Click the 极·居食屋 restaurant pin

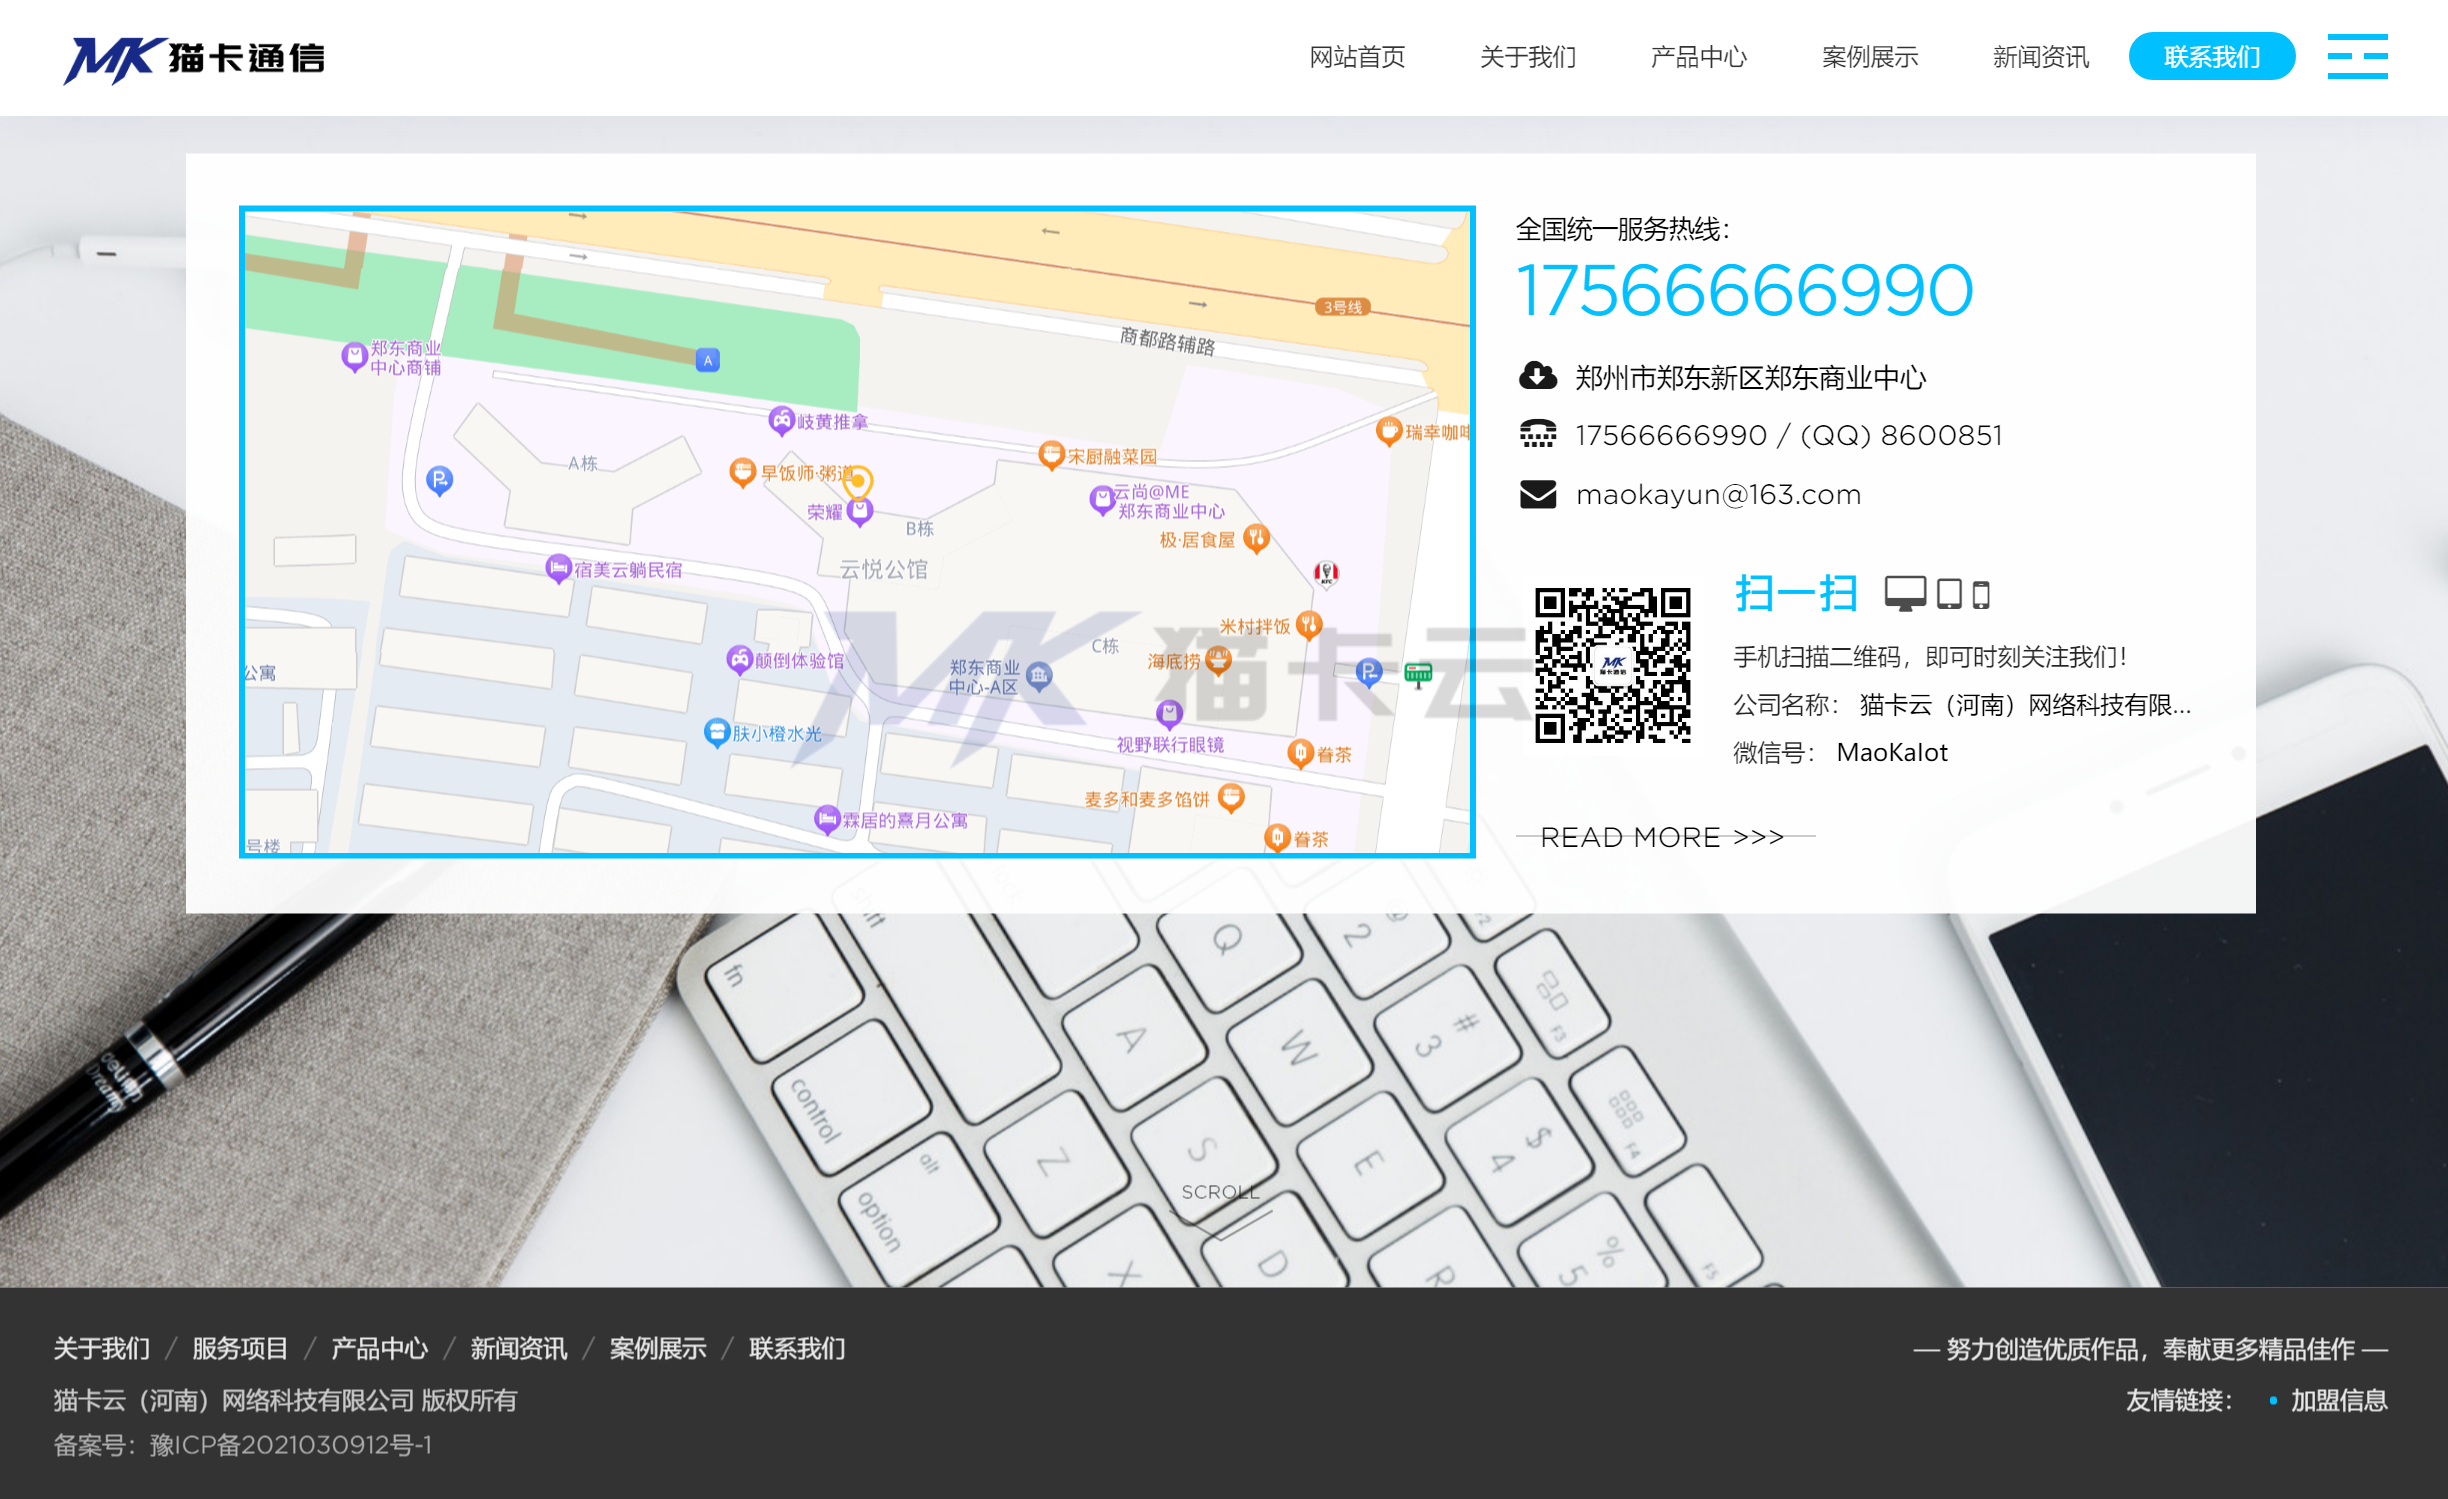(1257, 539)
